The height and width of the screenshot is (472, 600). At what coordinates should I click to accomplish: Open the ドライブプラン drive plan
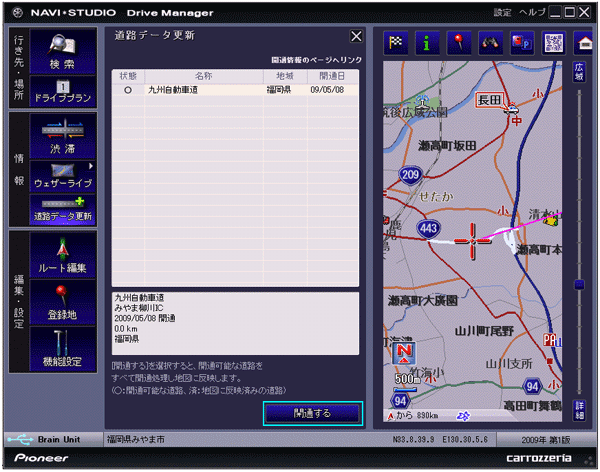[x=63, y=92]
